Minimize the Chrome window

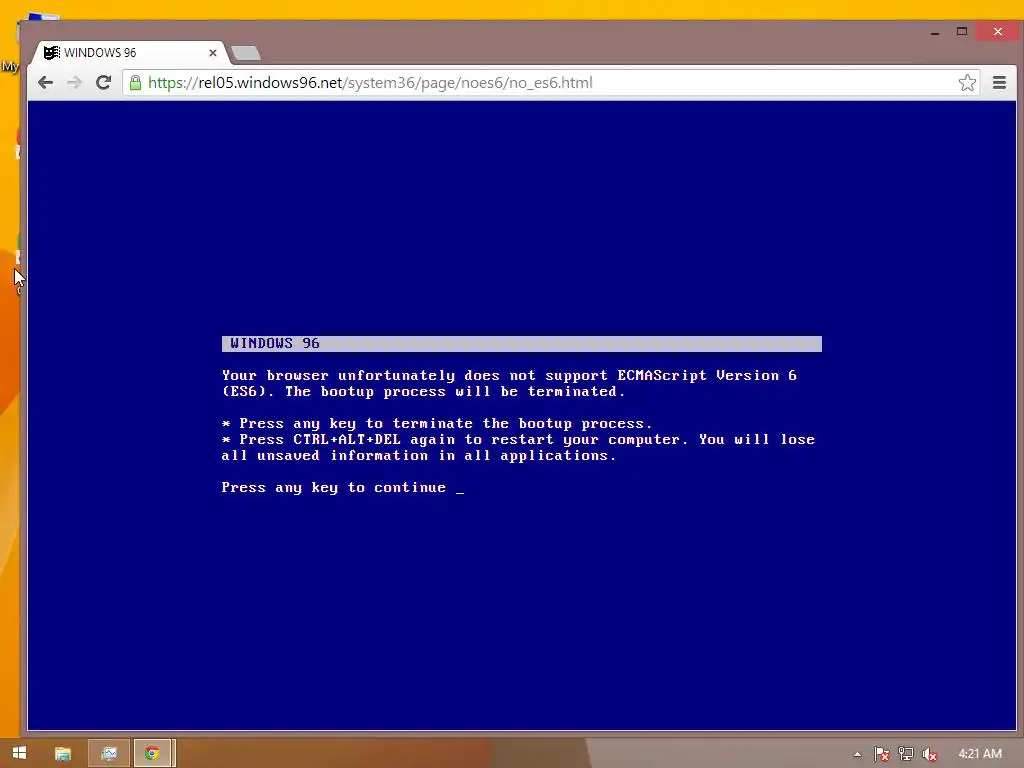pos(935,32)
